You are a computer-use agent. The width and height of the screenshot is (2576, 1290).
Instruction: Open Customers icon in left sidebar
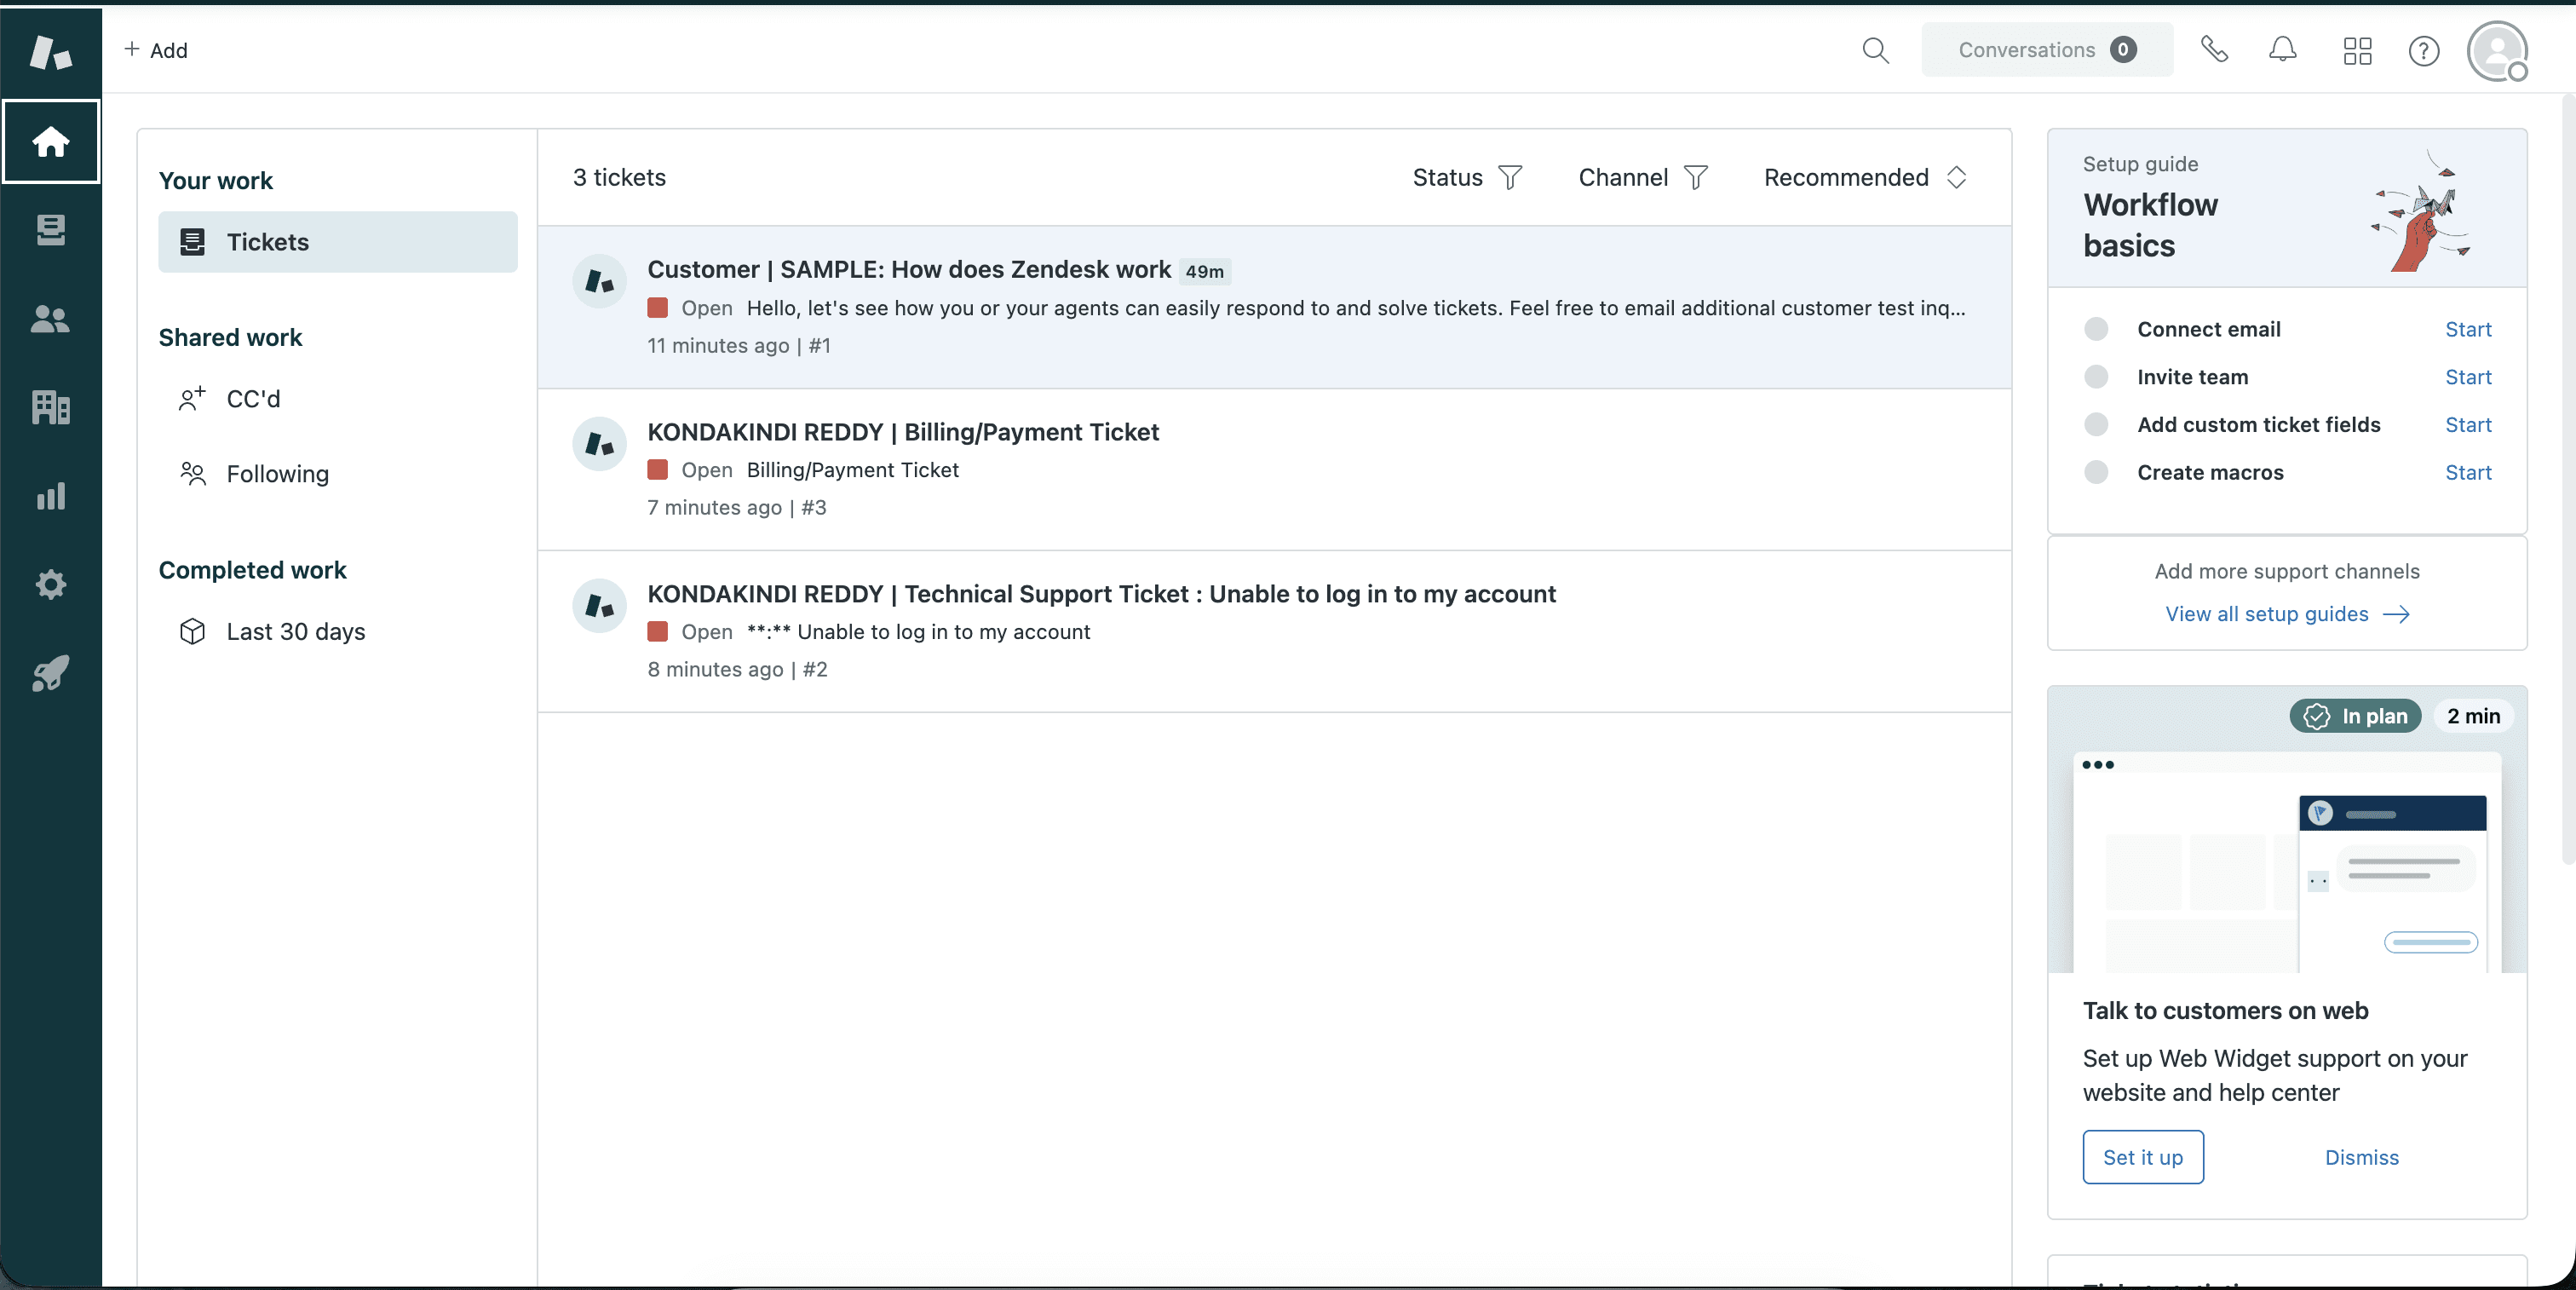(x=50, y=319)
